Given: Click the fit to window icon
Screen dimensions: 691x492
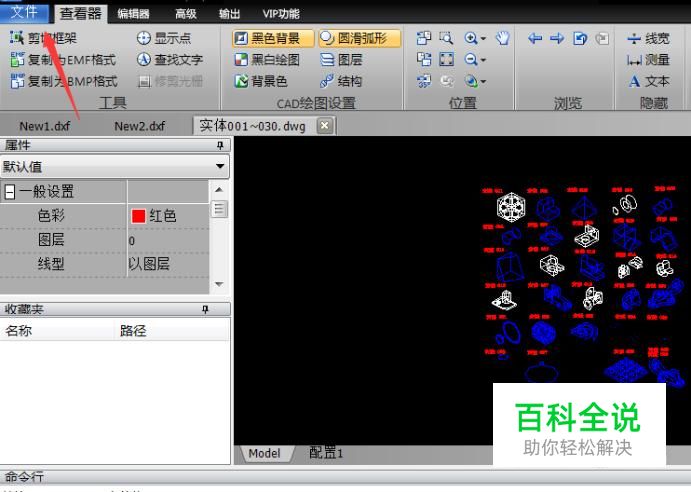Looking at the screenshot, I should pyautogui.click(x=446, y=60).
